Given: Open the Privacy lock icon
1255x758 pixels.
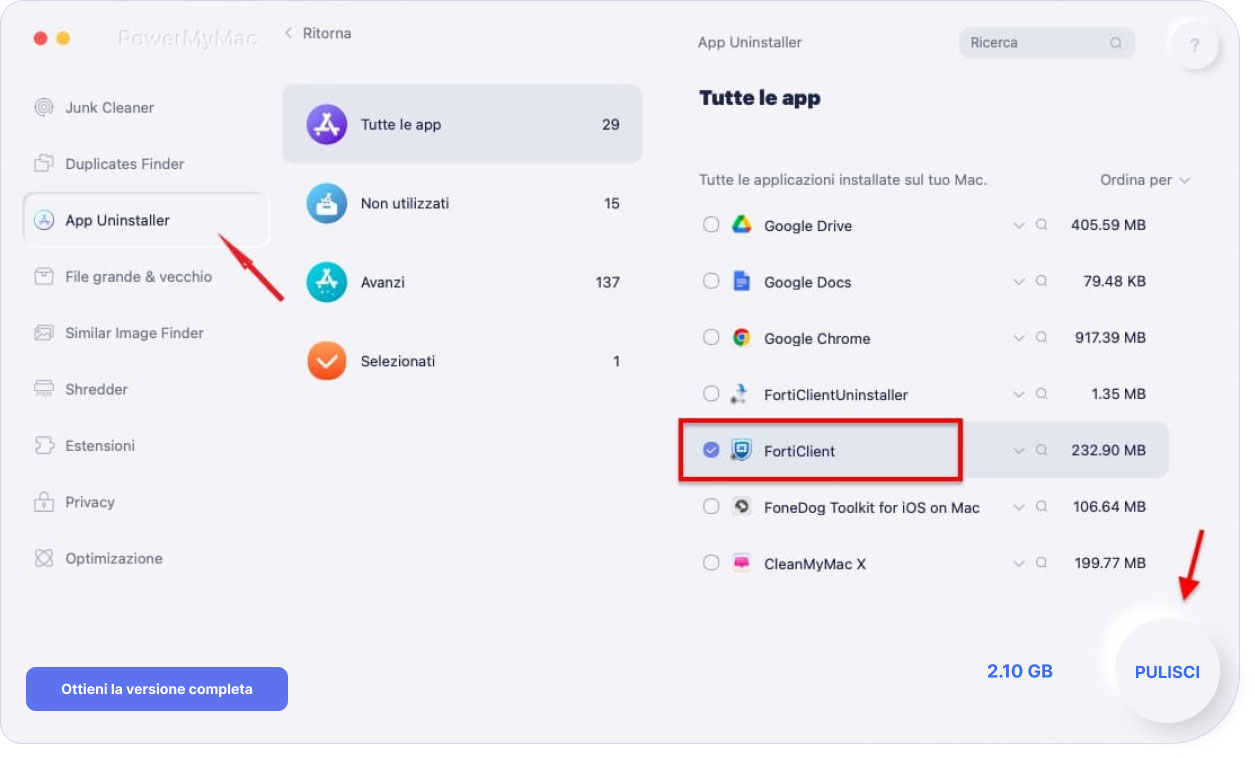Looking at the screenshot, I should point(44,502).
